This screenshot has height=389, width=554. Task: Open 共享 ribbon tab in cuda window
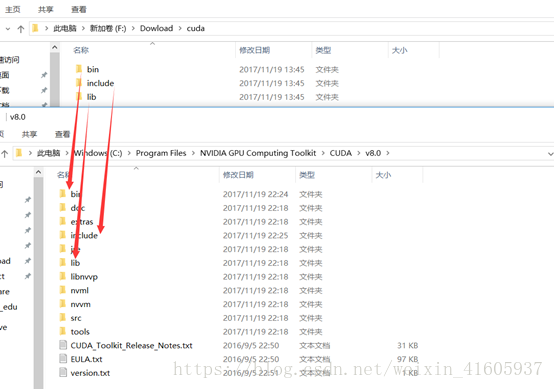pos(46,10)
